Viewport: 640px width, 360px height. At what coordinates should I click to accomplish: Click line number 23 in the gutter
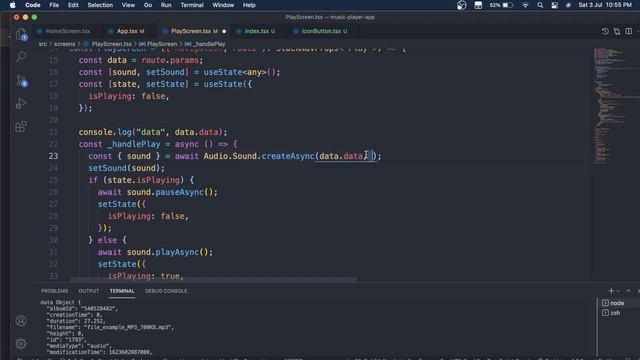(x=53, y=156)
